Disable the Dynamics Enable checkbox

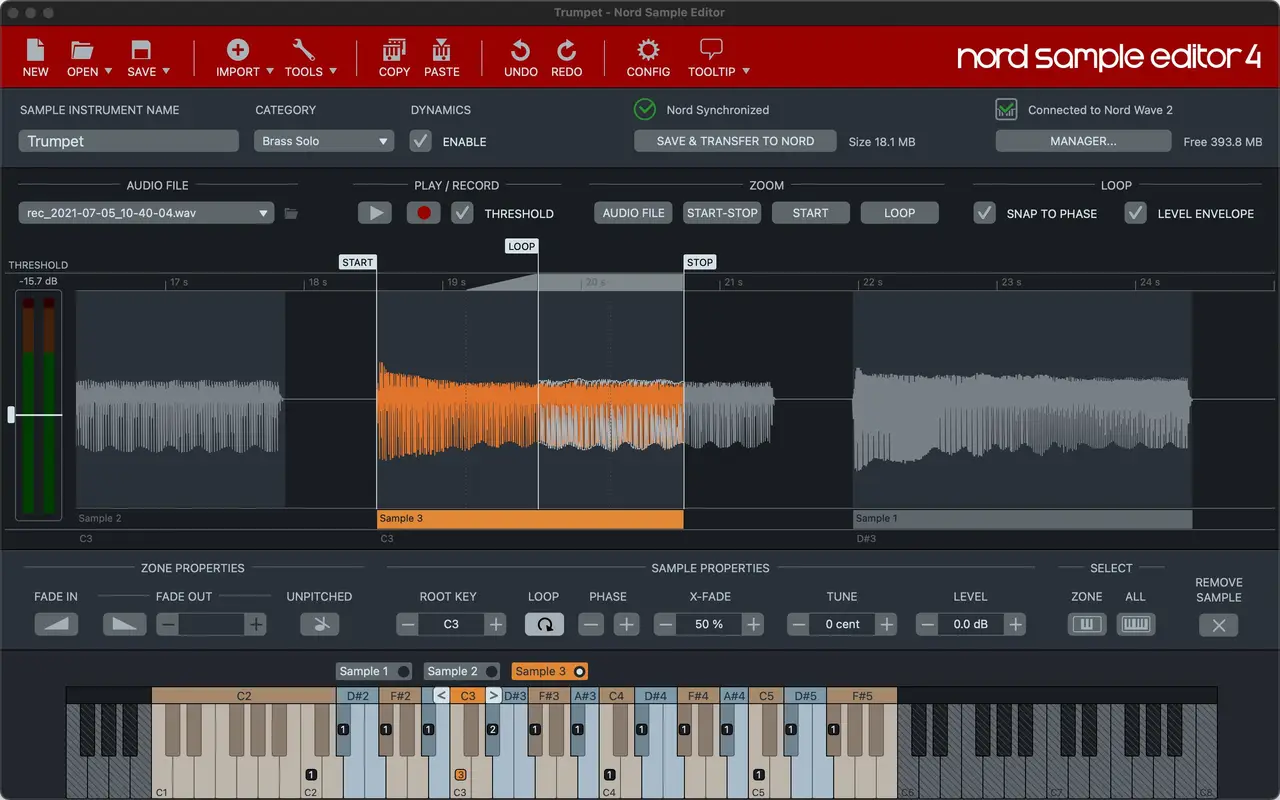pos(421,142)
